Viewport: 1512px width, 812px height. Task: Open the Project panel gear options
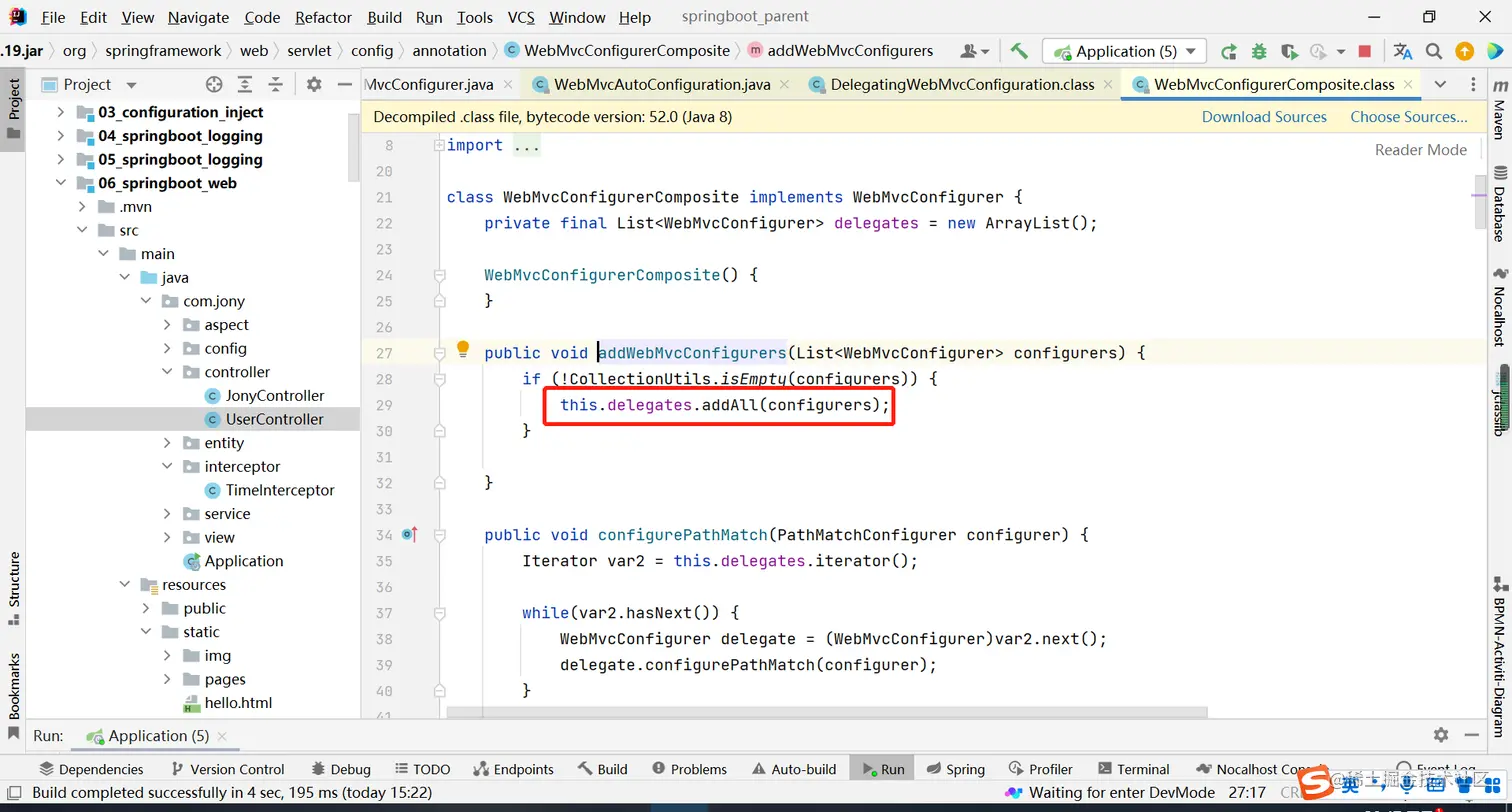[x=314, y=85]
